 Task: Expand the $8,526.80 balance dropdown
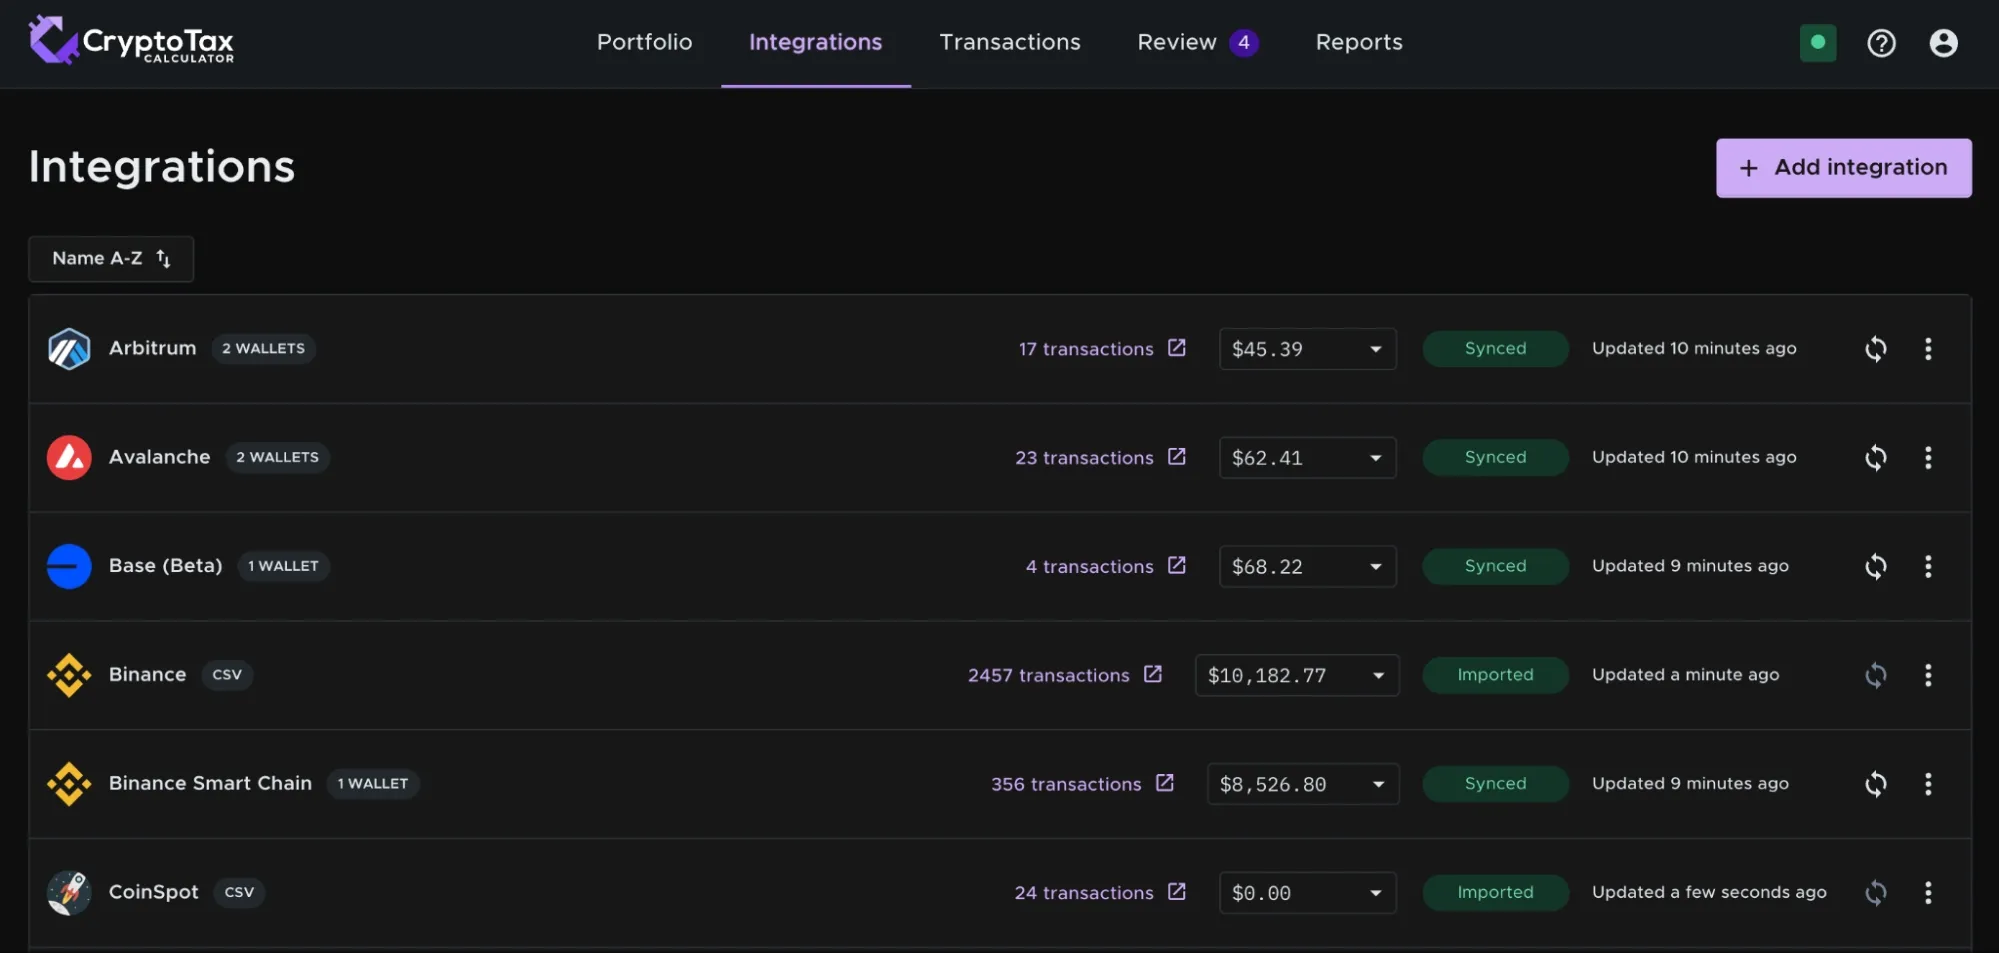point(1303,784)
